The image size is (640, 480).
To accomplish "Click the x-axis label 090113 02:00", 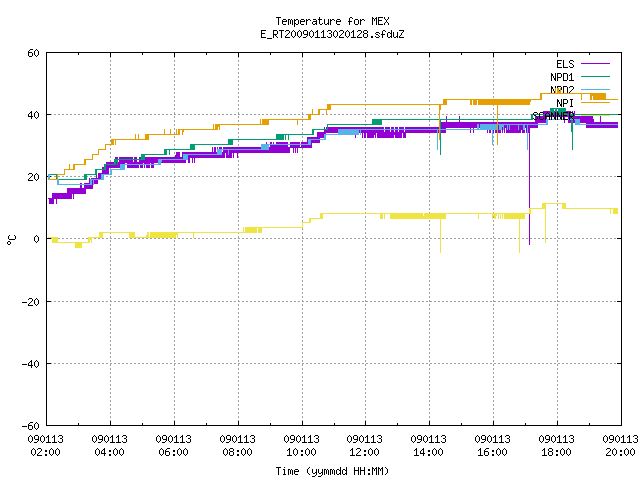I will tap(46, 446).
